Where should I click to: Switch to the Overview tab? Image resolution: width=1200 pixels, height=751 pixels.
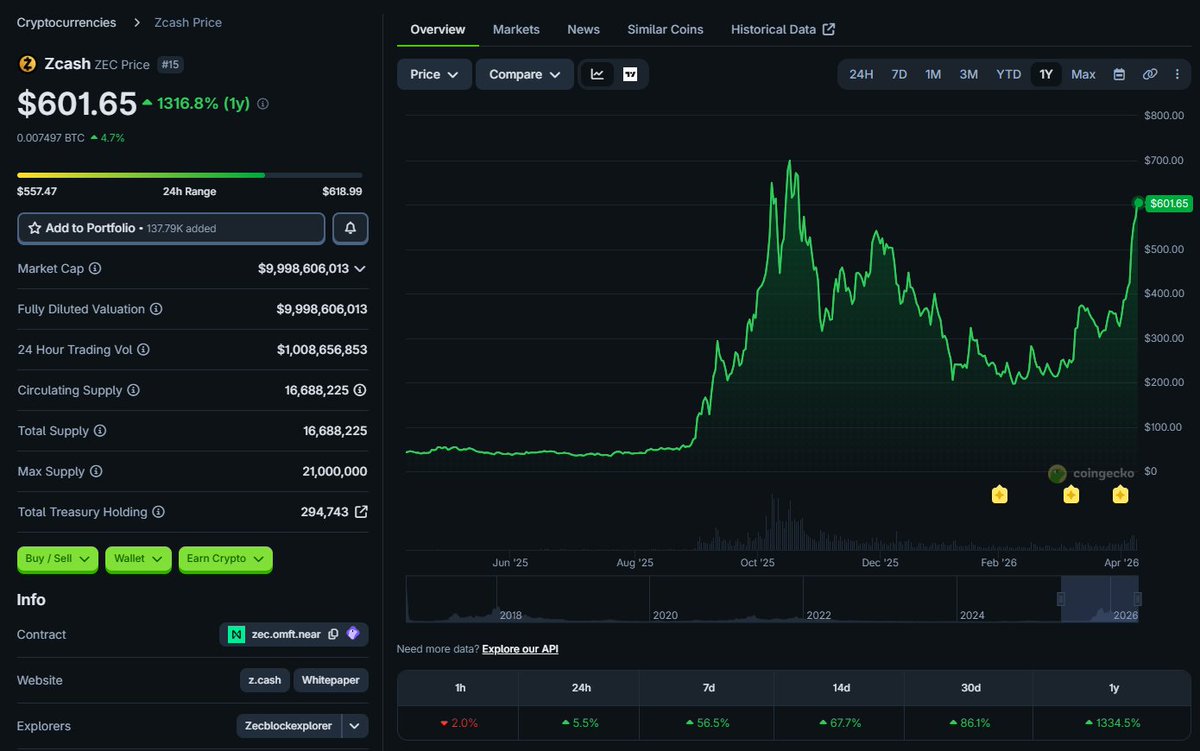click(438, 29)
